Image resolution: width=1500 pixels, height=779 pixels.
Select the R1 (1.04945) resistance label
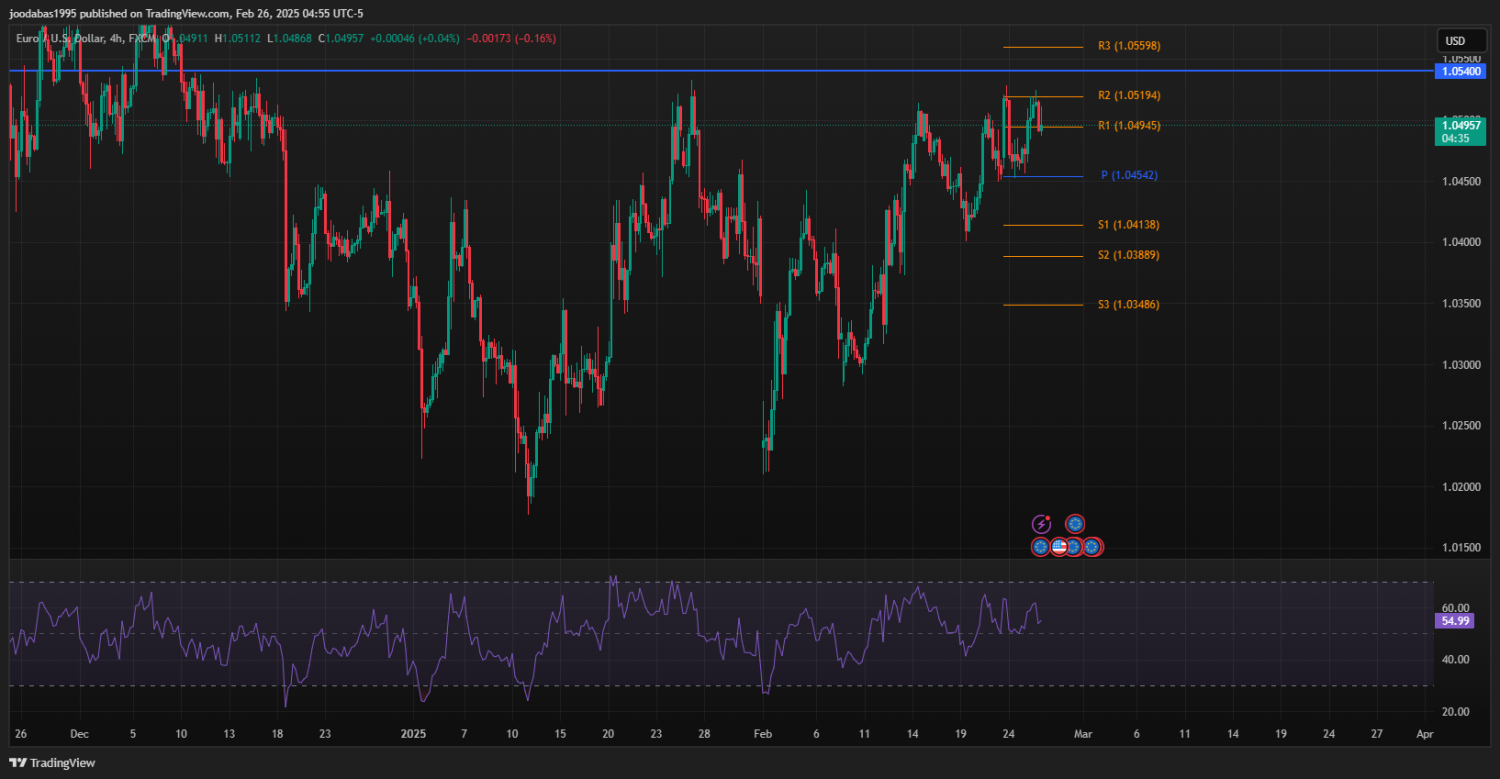[x=1128, y=126]
